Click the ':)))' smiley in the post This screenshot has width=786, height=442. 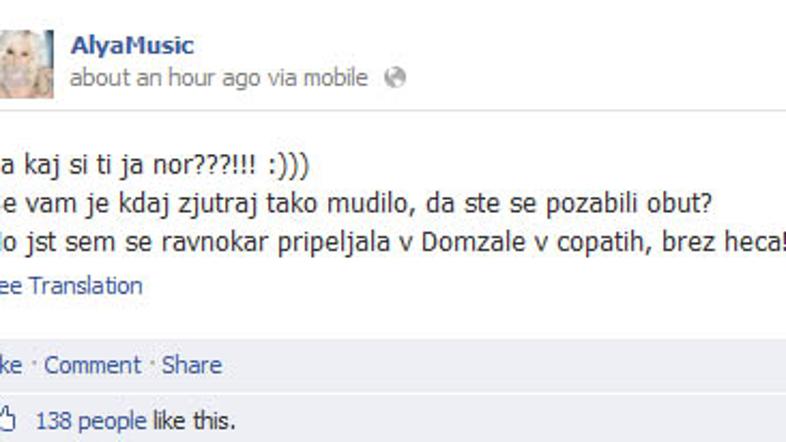coord(289,165)
